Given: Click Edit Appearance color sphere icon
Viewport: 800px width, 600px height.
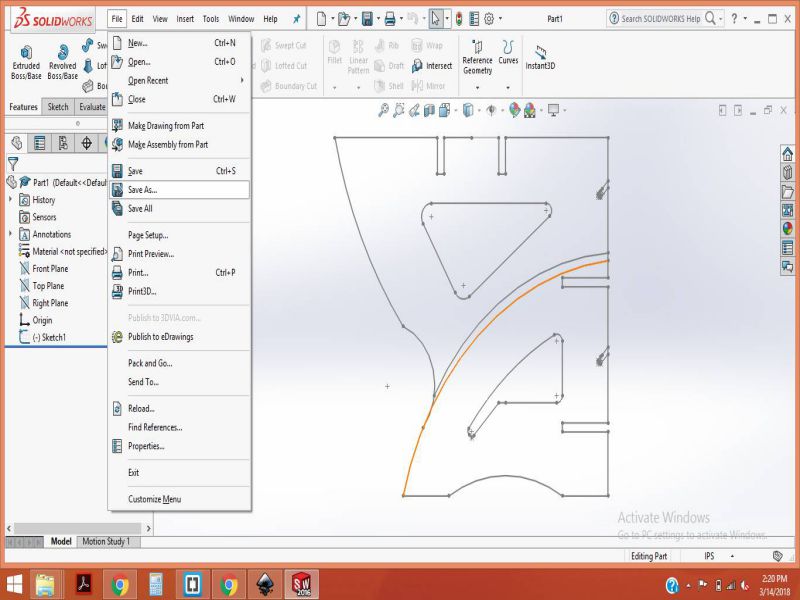Looking at the screenshot, I should 514,110.
